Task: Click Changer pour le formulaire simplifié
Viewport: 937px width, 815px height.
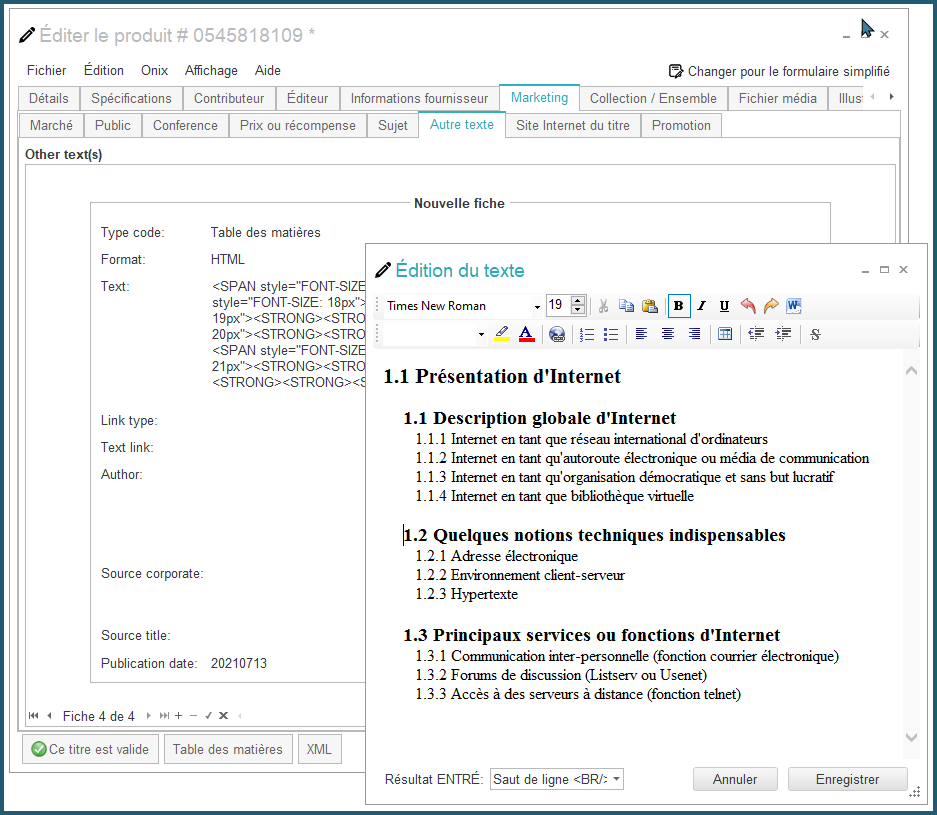Action: coord(779,72)
